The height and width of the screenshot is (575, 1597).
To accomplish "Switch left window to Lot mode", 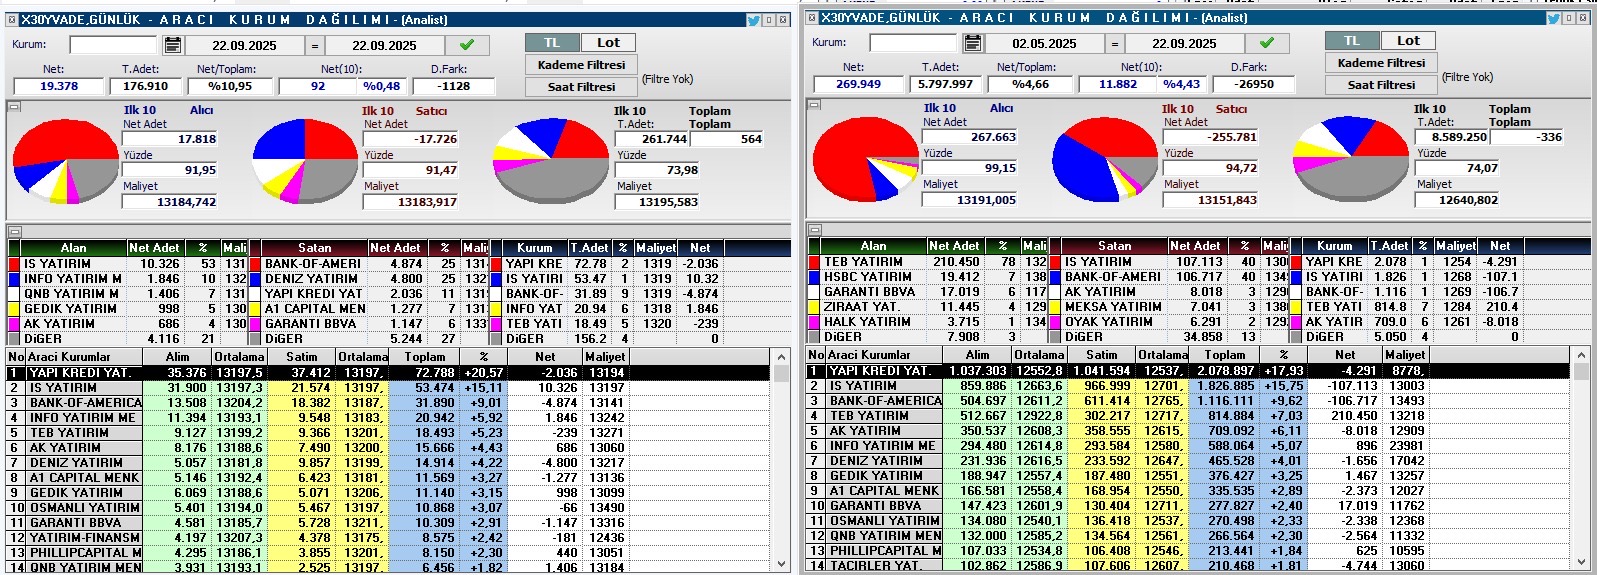I will (608, 43).
